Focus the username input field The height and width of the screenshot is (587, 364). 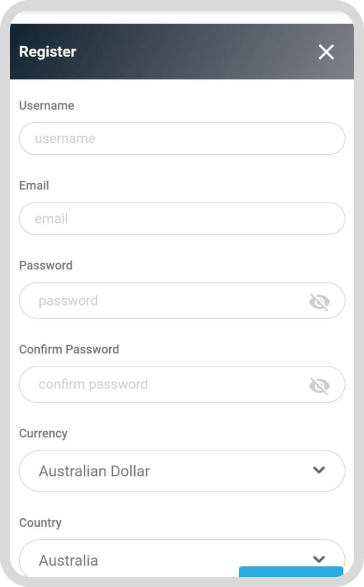coord(182,139)
